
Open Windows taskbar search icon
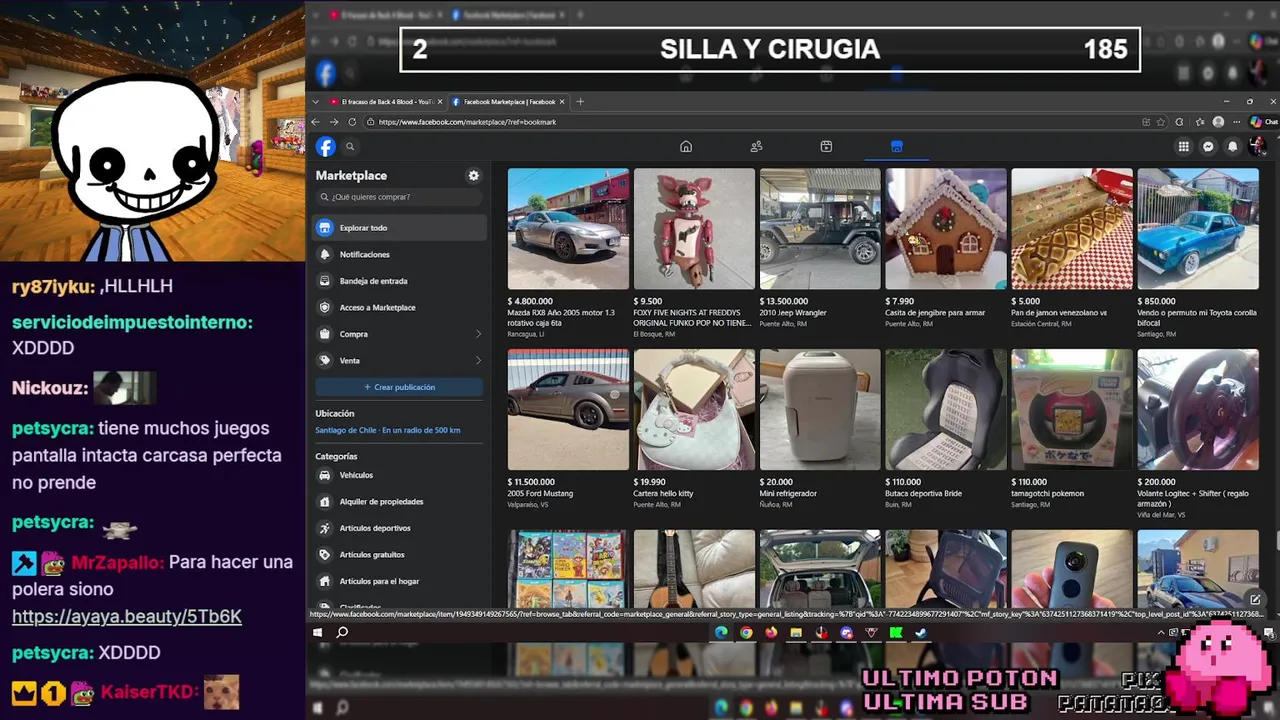pos(342,632)
